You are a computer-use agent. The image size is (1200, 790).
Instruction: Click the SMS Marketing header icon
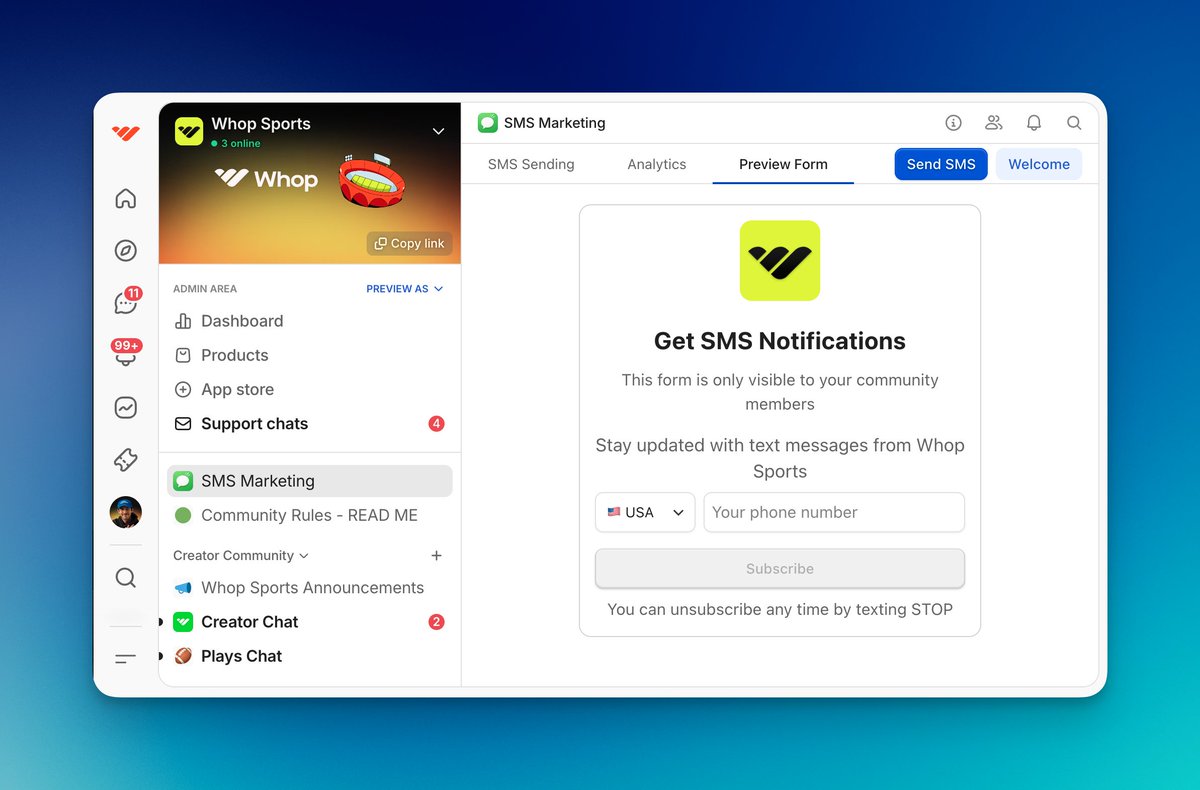pos(487,123)
